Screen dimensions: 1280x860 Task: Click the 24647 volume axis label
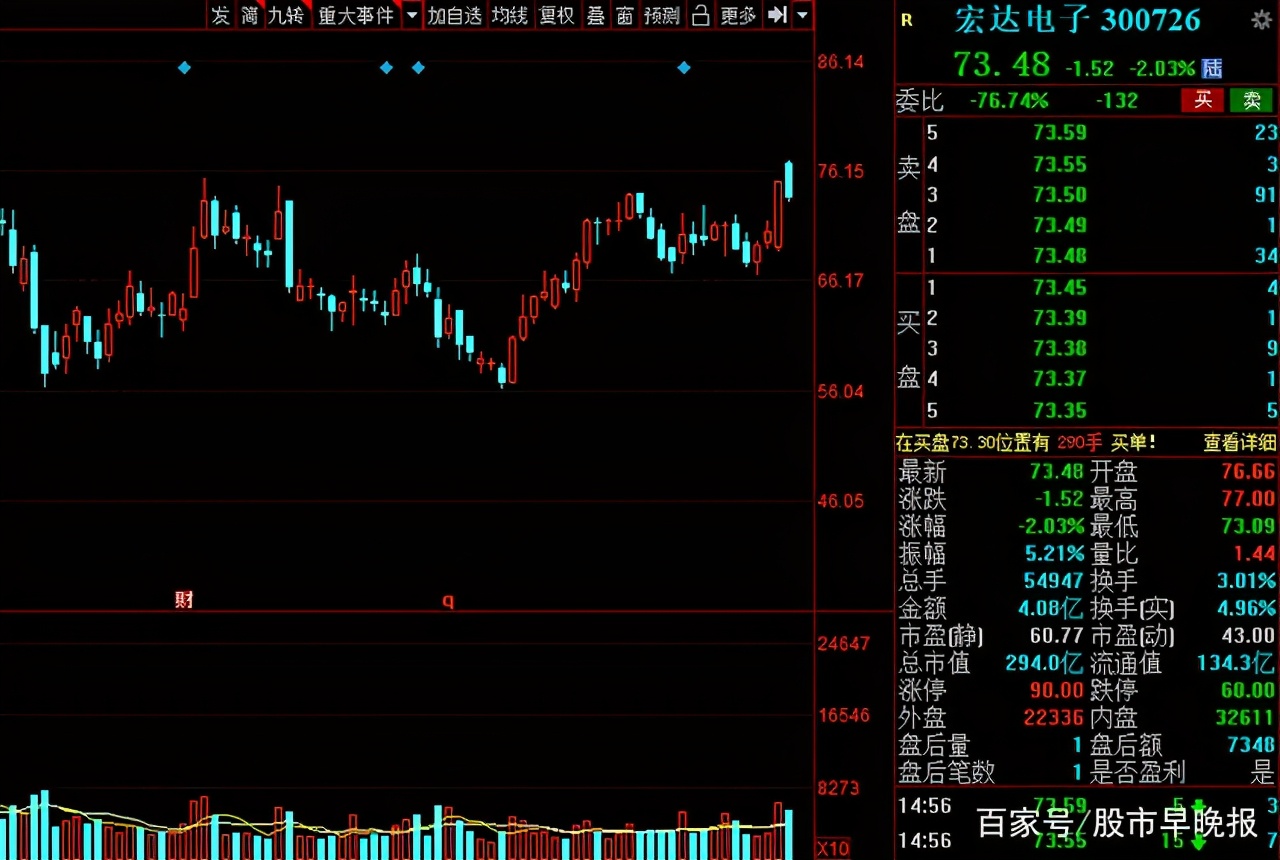coord(844,644)
